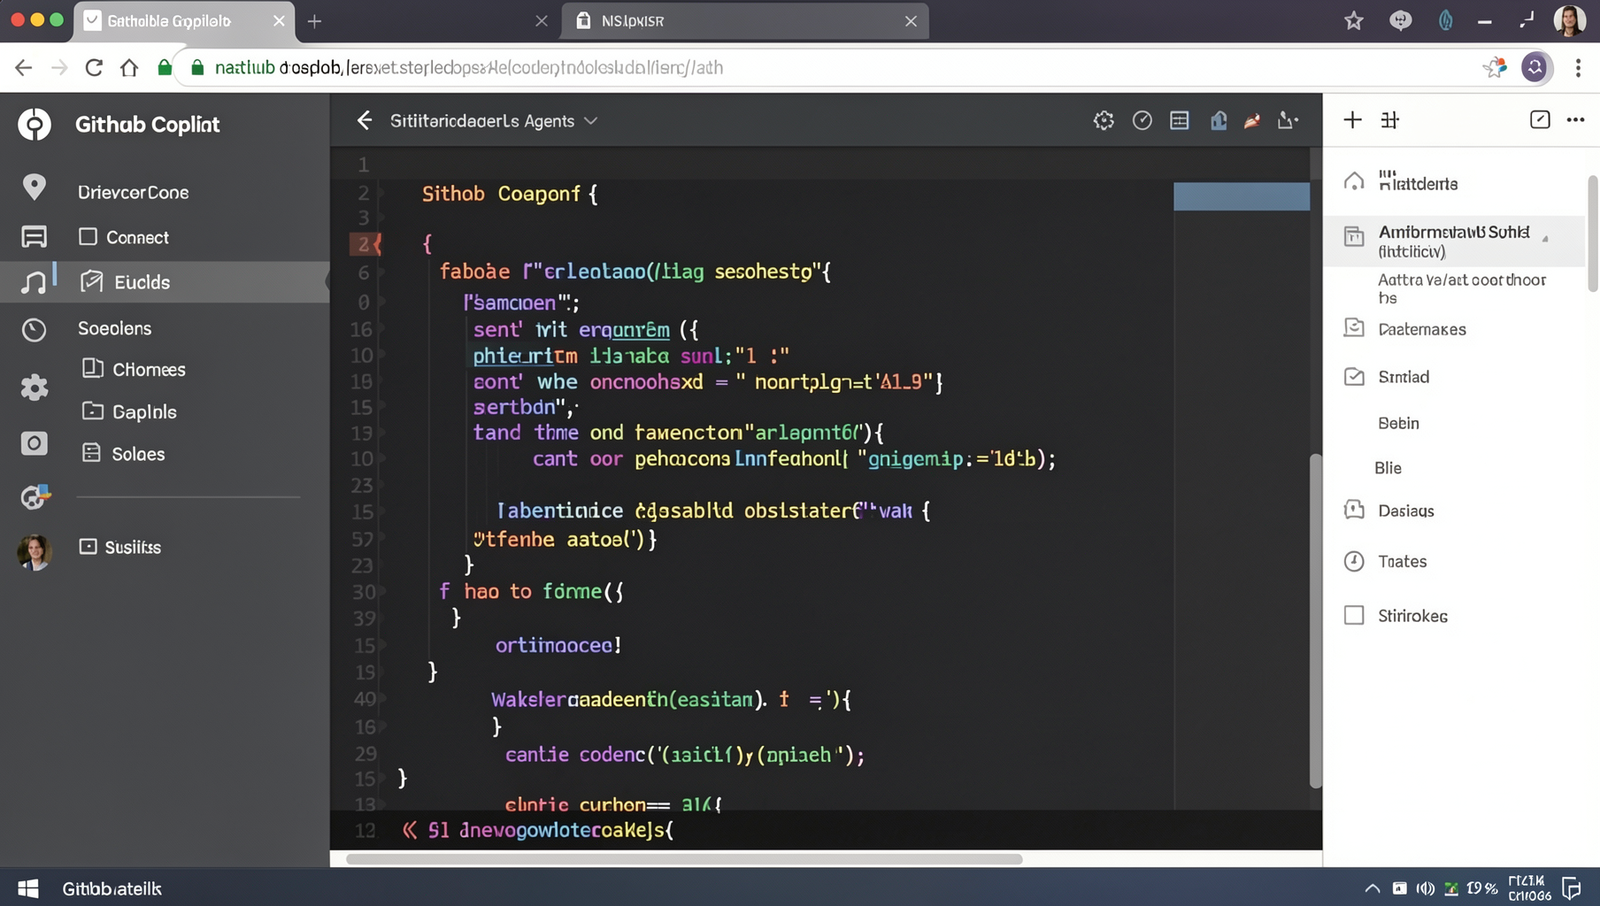Toggle the Smtlad checkbox

pyautogui.click(x=1354, y=377)
